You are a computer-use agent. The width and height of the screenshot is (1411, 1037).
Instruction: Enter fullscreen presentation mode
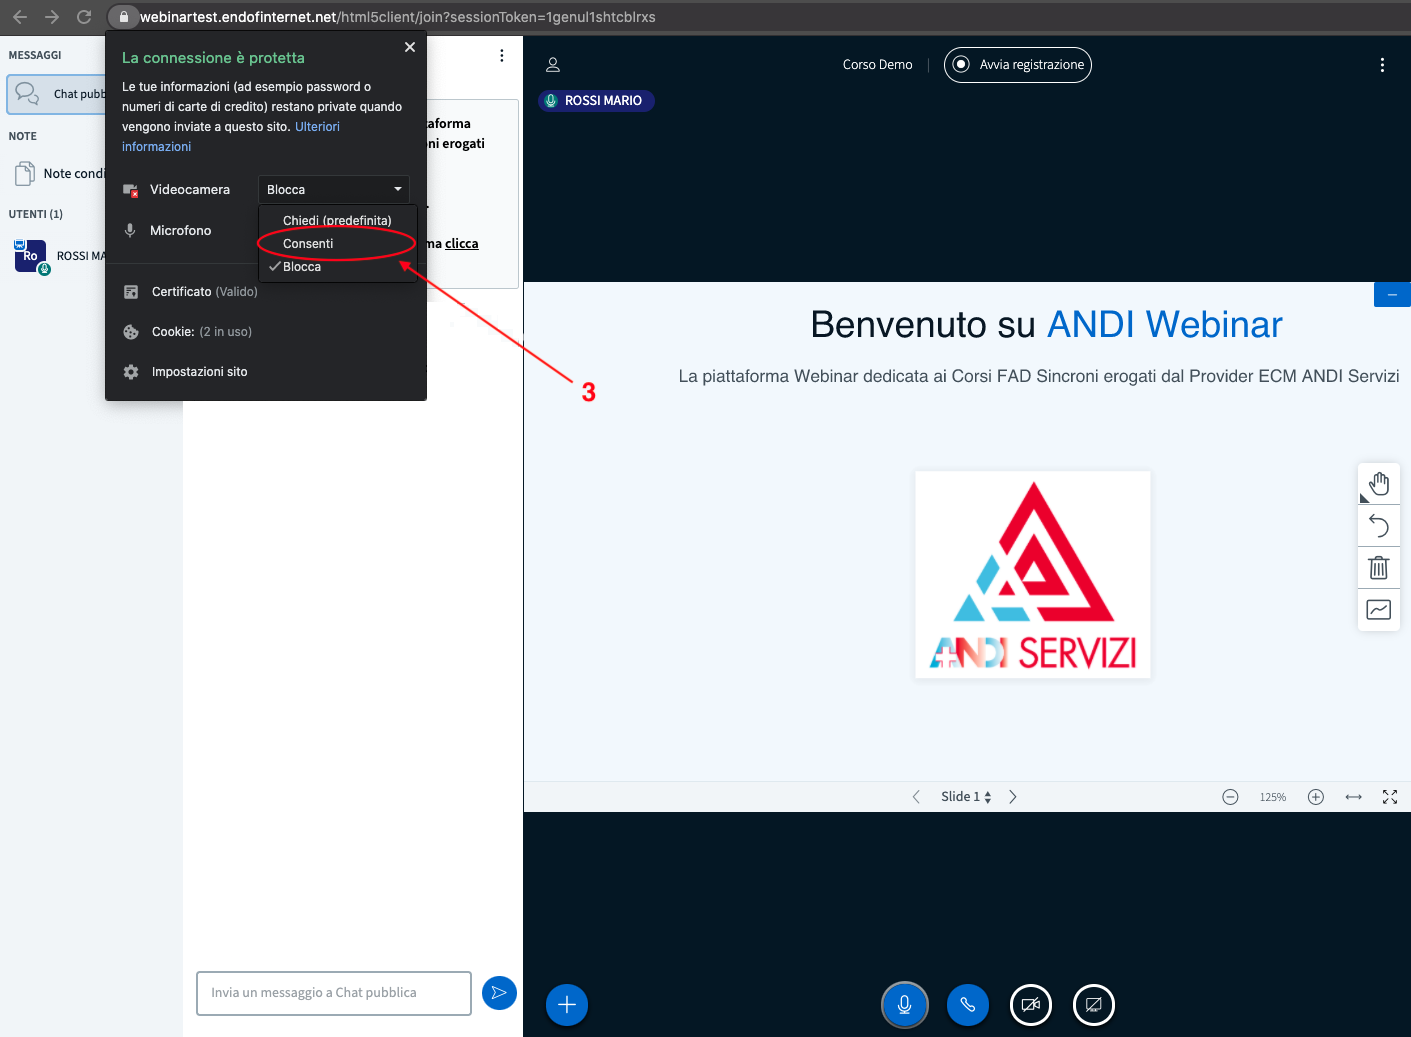point(1390,797)
